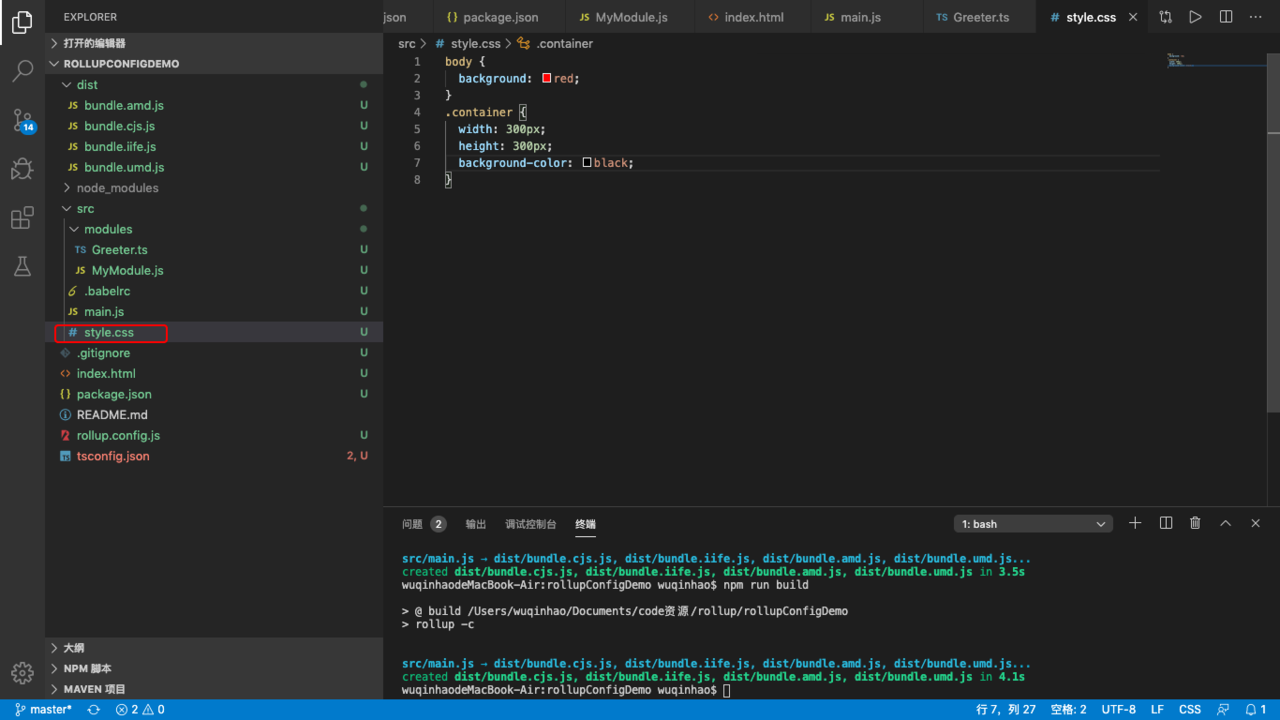Switch to MyModule.js editor tab

(630, 17)
